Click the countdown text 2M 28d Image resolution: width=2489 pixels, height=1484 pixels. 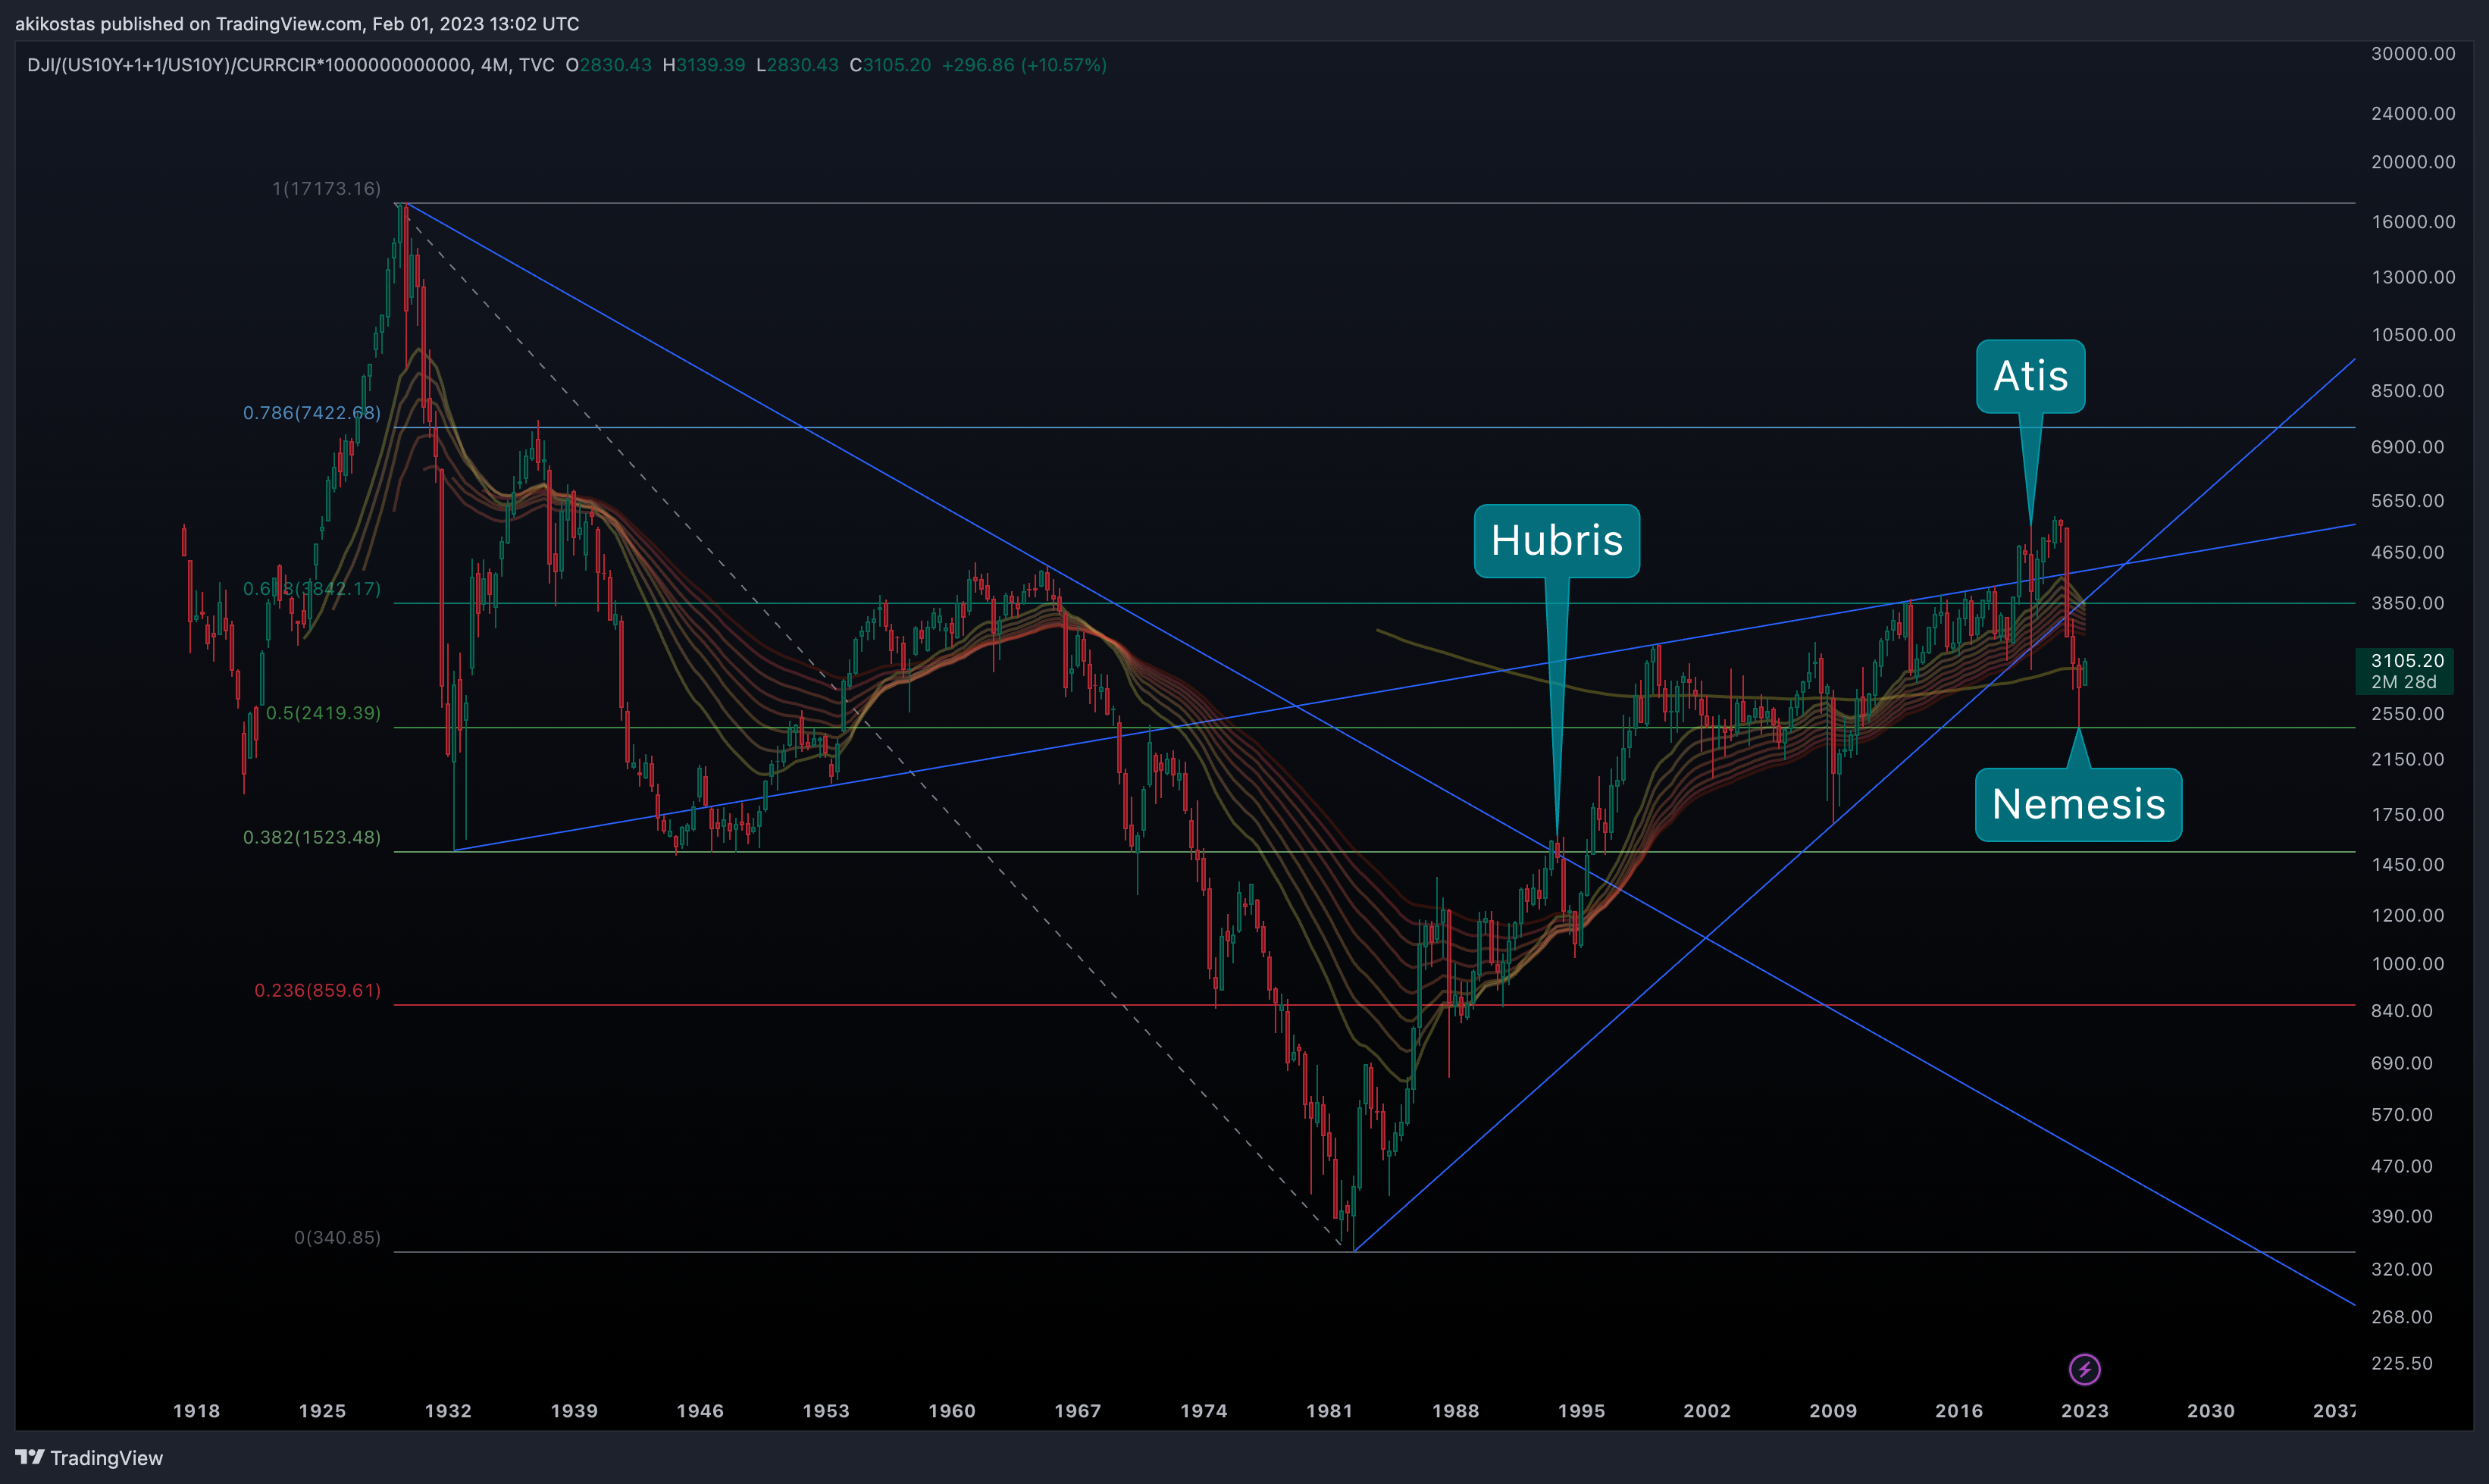pos(2404,682)
